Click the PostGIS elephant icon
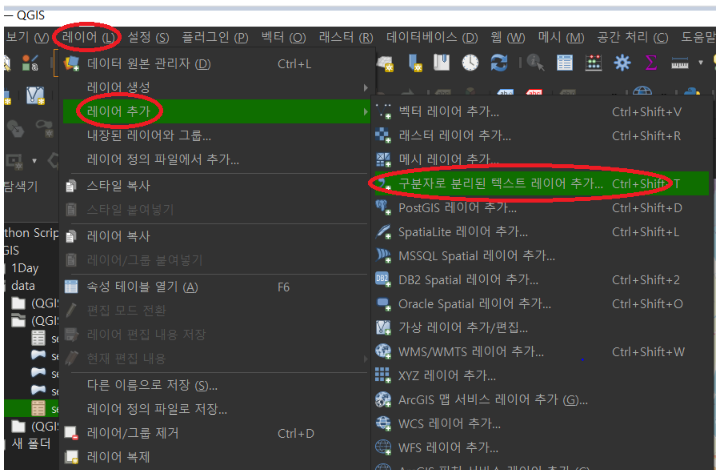This screenshot has width=716, height=470. 383,207
